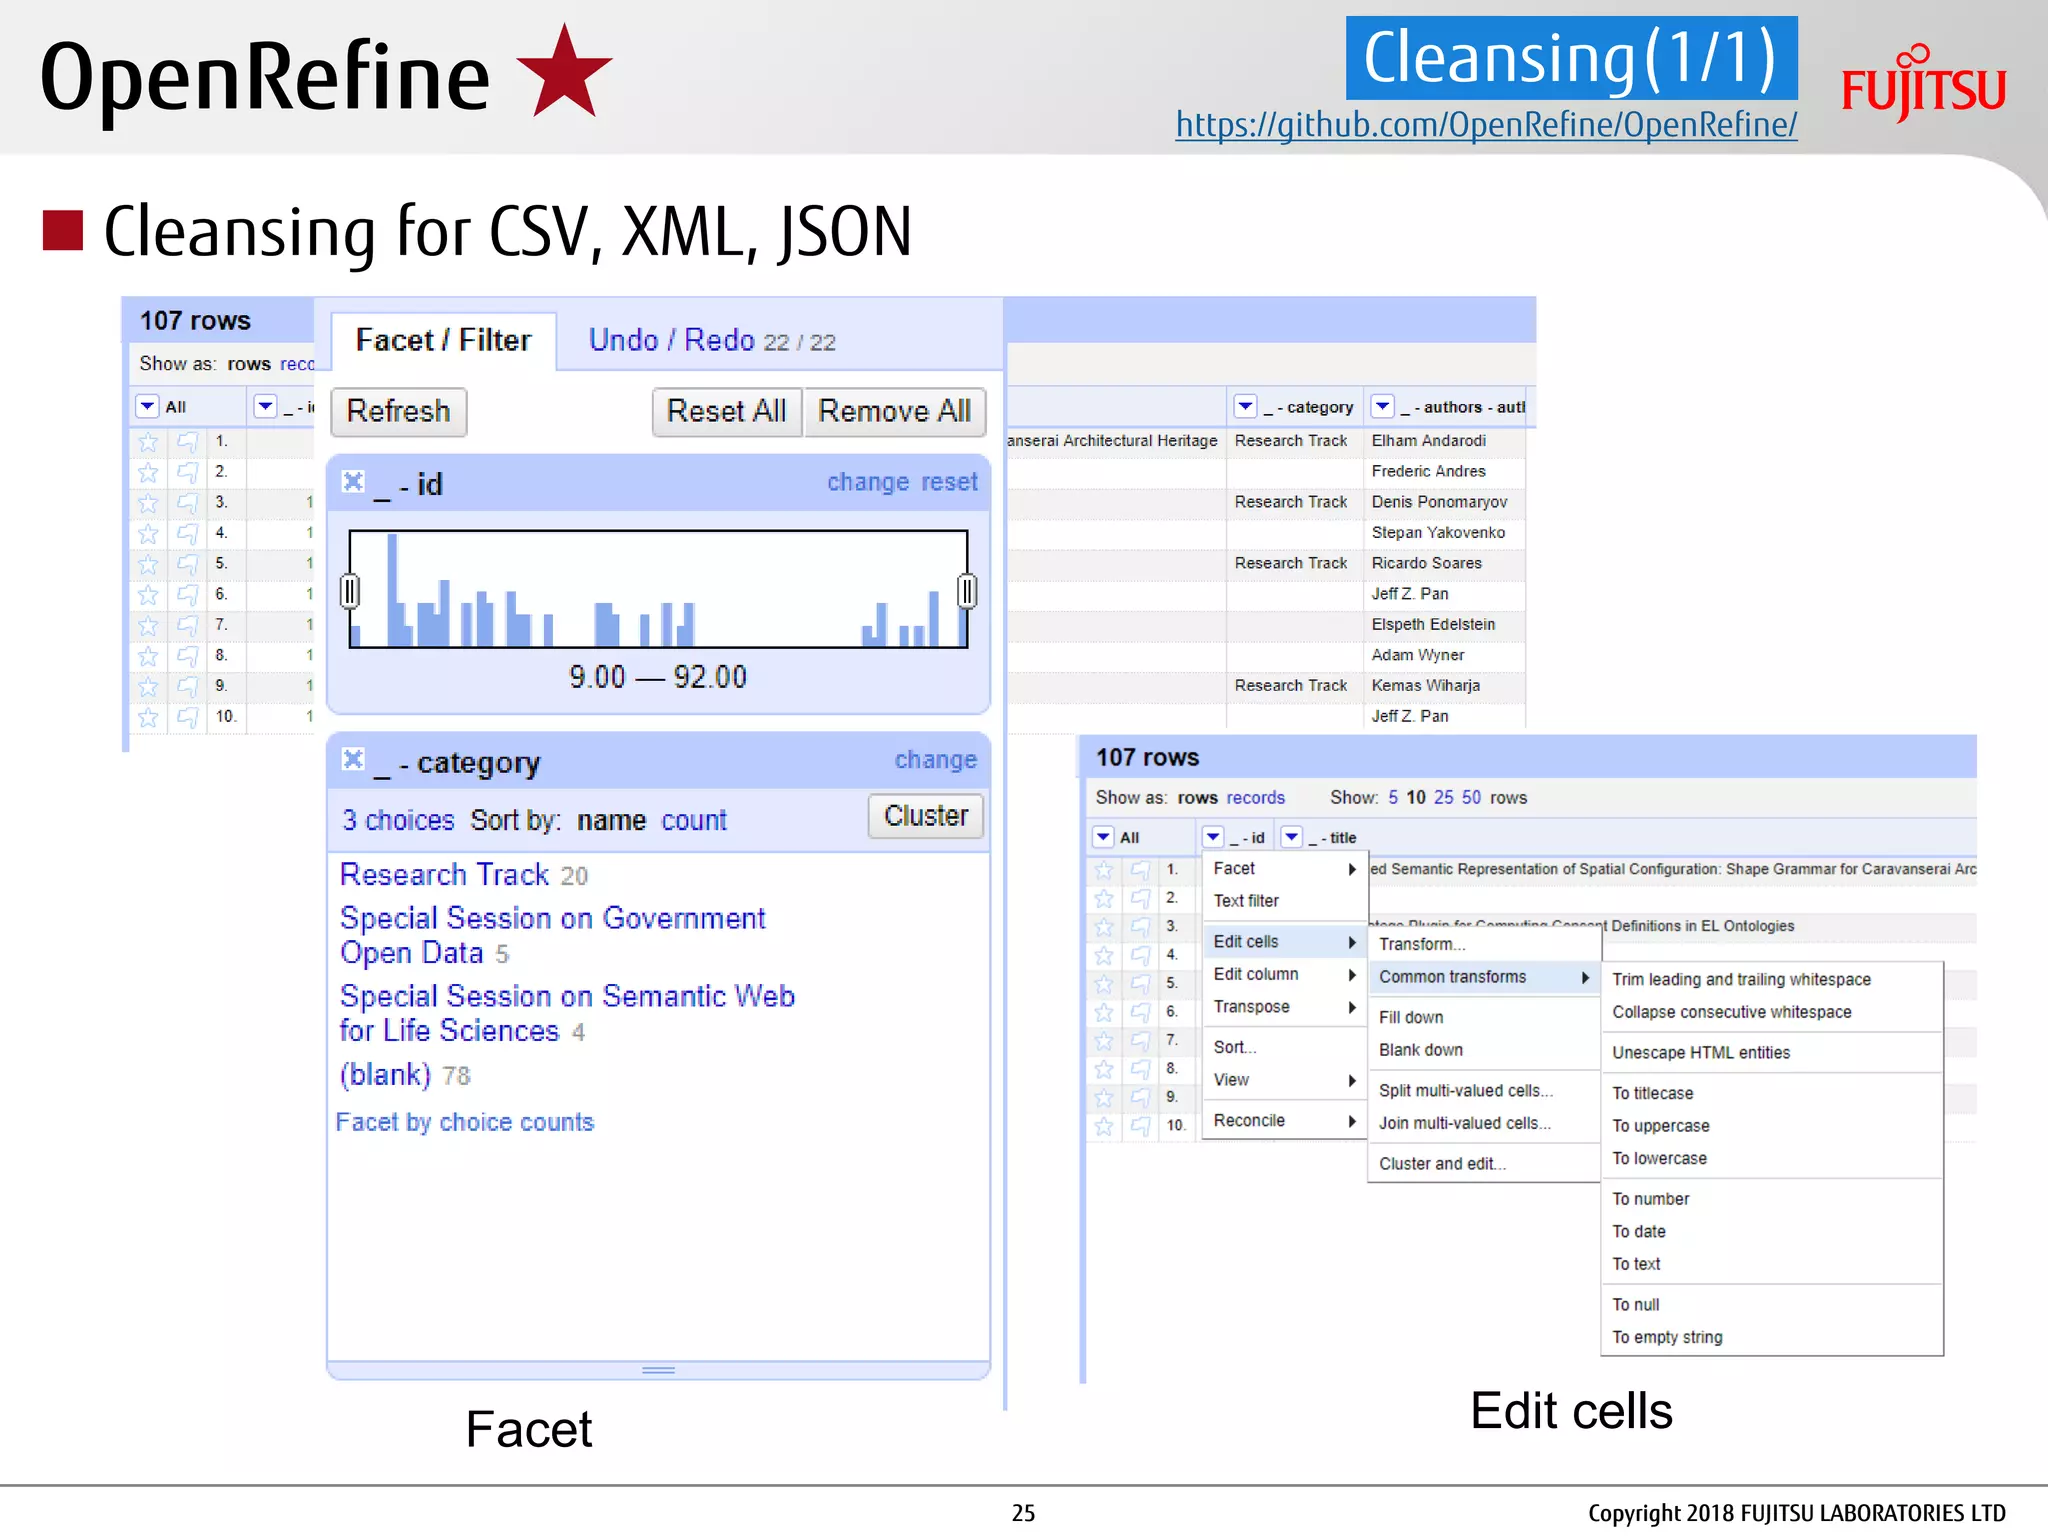This screenshot has height=1536, width=2048.
Task: Switch to Undo / Redo tab
Action: click(x=711, y=341)
